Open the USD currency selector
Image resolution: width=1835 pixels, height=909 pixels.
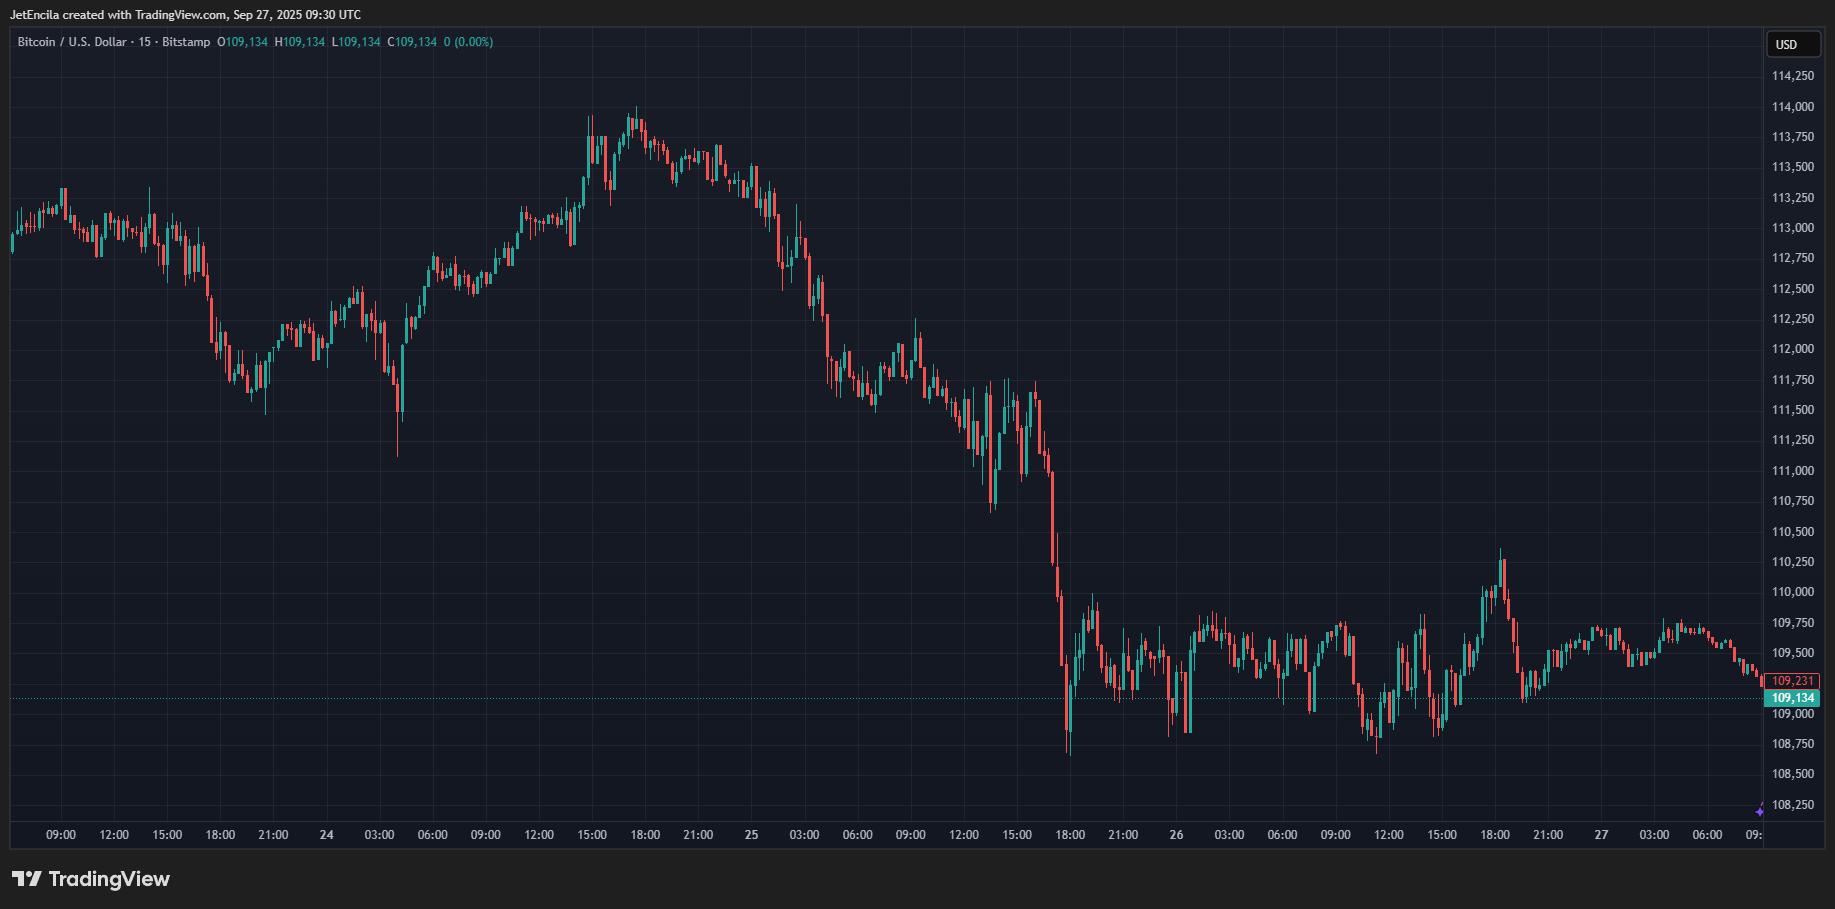1785,44
